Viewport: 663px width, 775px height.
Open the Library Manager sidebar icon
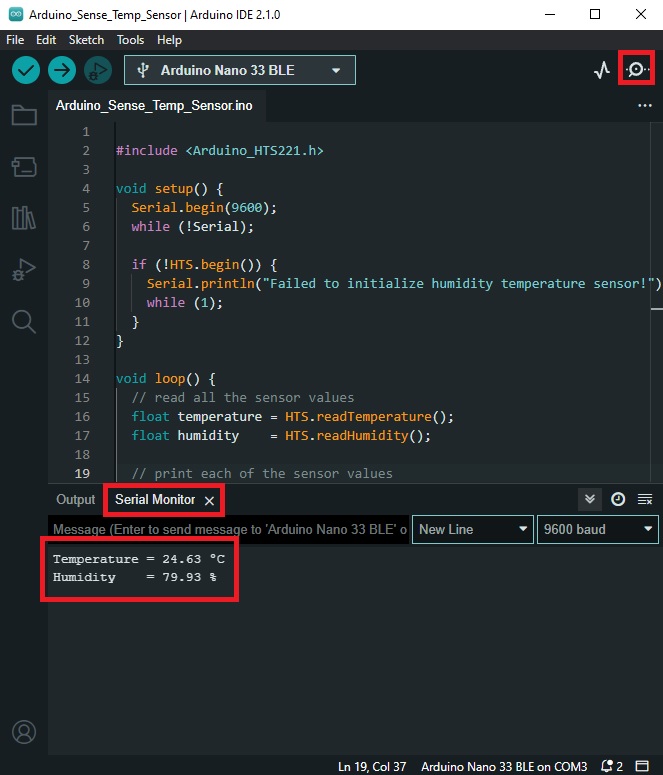pos(24,218)
